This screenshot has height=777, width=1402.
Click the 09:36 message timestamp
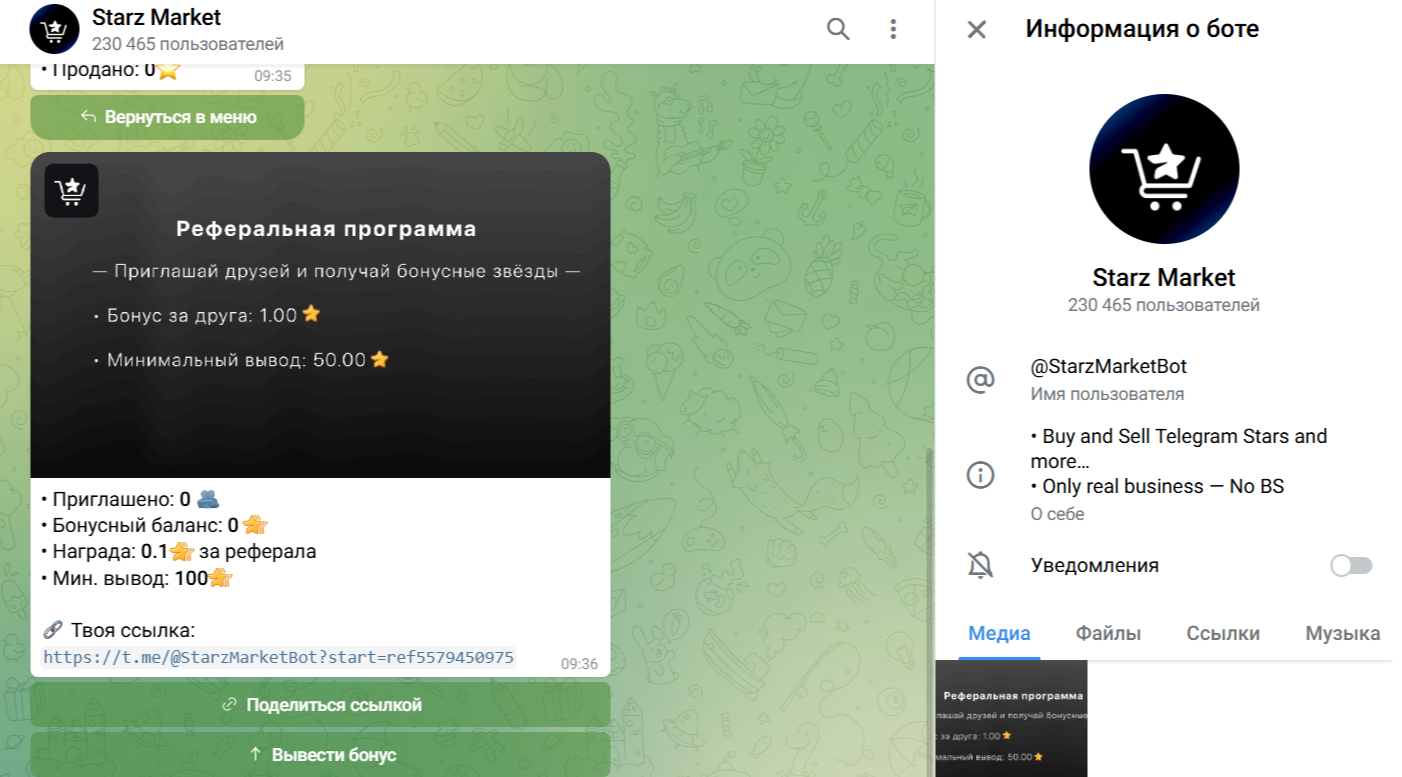pyautogui.click(x=579, y=663)
